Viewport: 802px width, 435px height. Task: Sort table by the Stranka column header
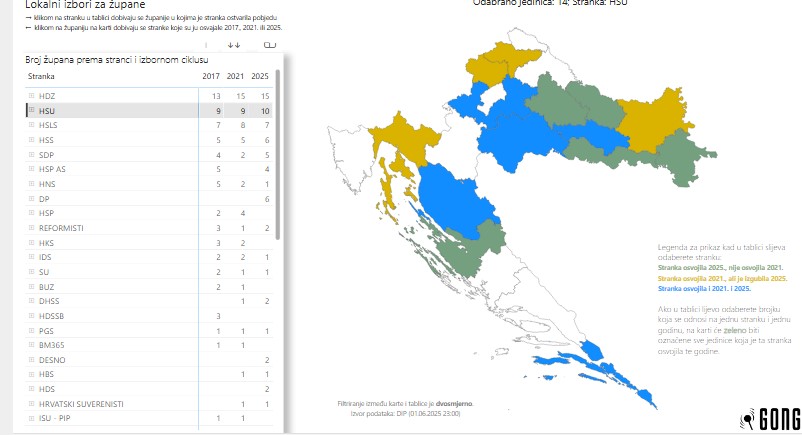(x=42, y=75)
